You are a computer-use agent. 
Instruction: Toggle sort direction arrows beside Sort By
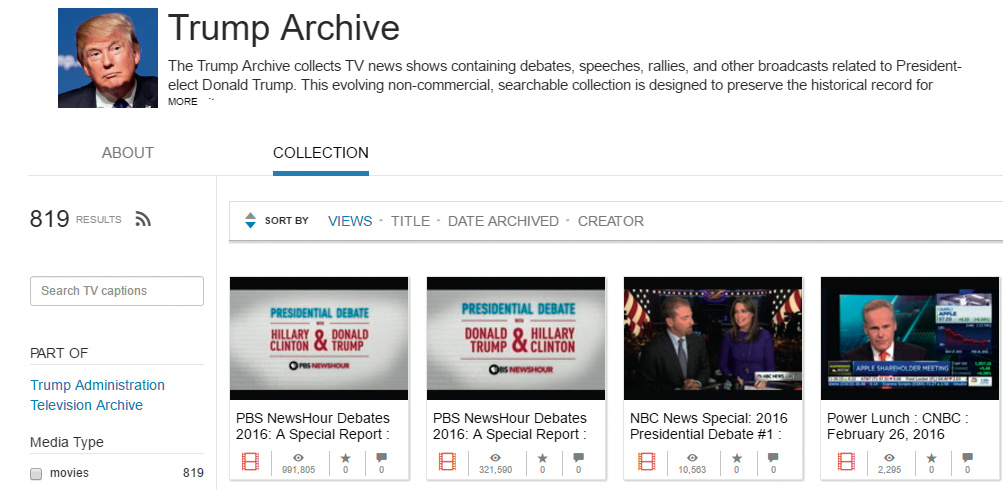[x=251, y=221]
